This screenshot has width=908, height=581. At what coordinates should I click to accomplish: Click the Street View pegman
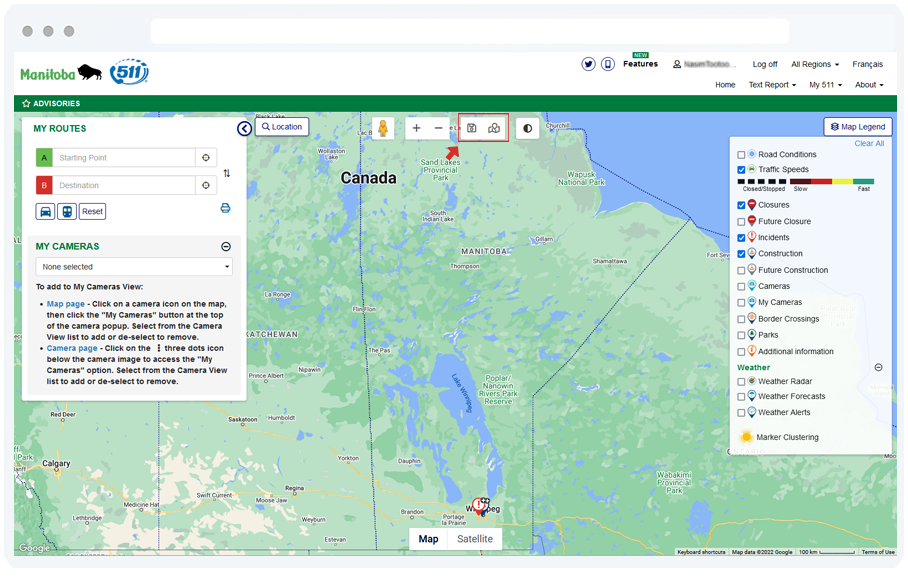click(x=383, y=128)
